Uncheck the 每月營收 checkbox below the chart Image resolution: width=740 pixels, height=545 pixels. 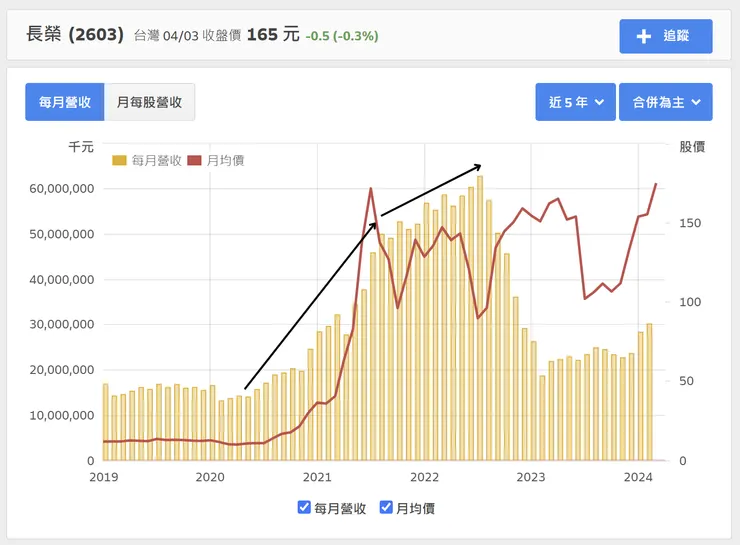(304, 508)
